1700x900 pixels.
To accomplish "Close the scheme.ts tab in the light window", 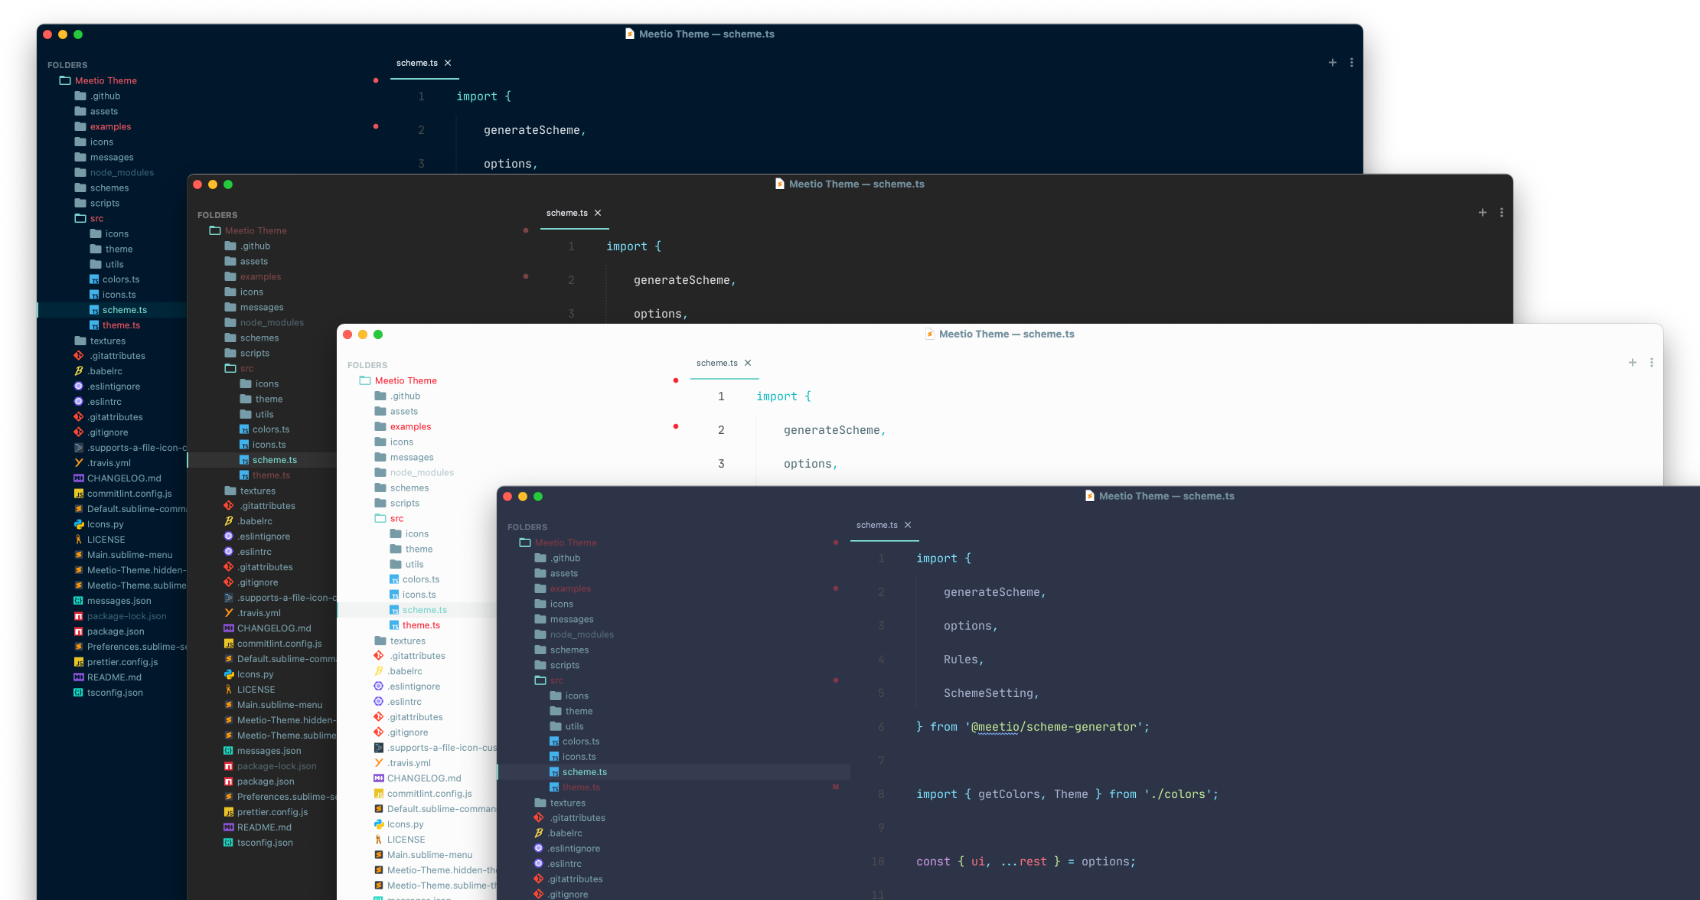I will click(x=748, y=363).
